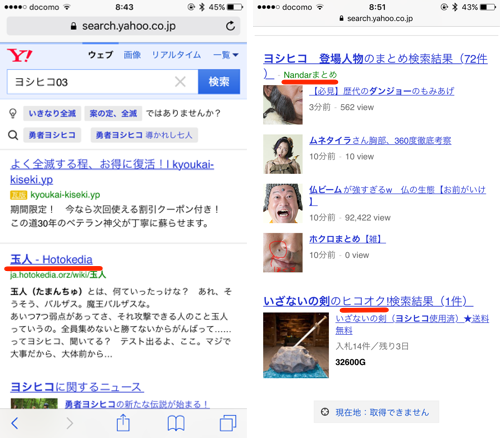
Task: Switch to the リアルタイム tab
Action: (x=176, y=55)
